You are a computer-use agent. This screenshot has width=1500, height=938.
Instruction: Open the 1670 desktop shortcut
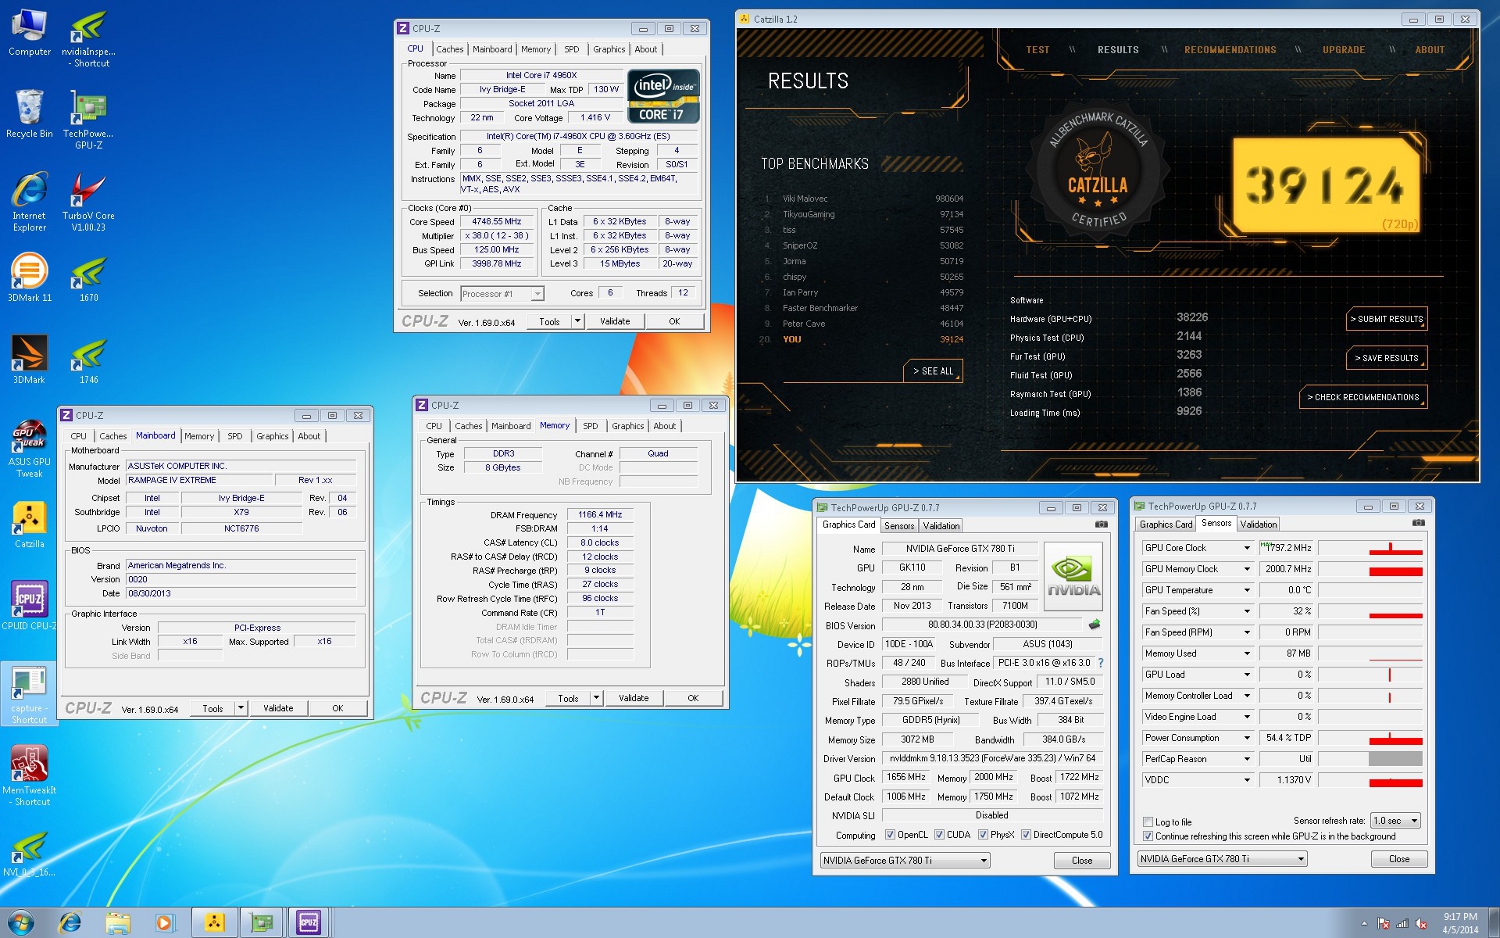pyautogui.click(x=88, y=278)
